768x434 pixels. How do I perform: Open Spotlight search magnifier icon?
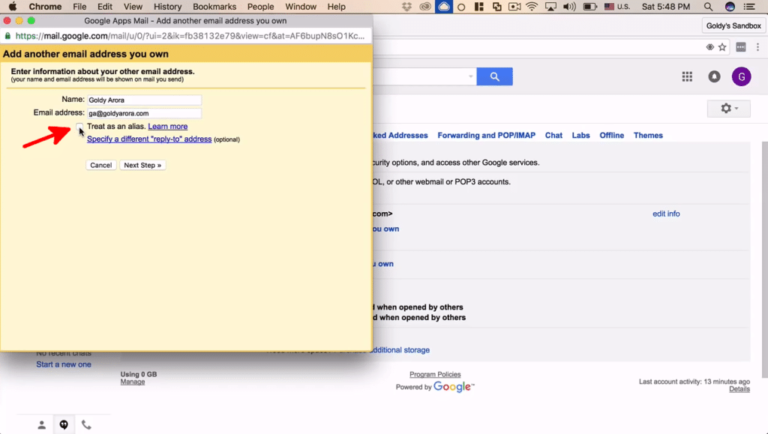(x=708, y=7)
